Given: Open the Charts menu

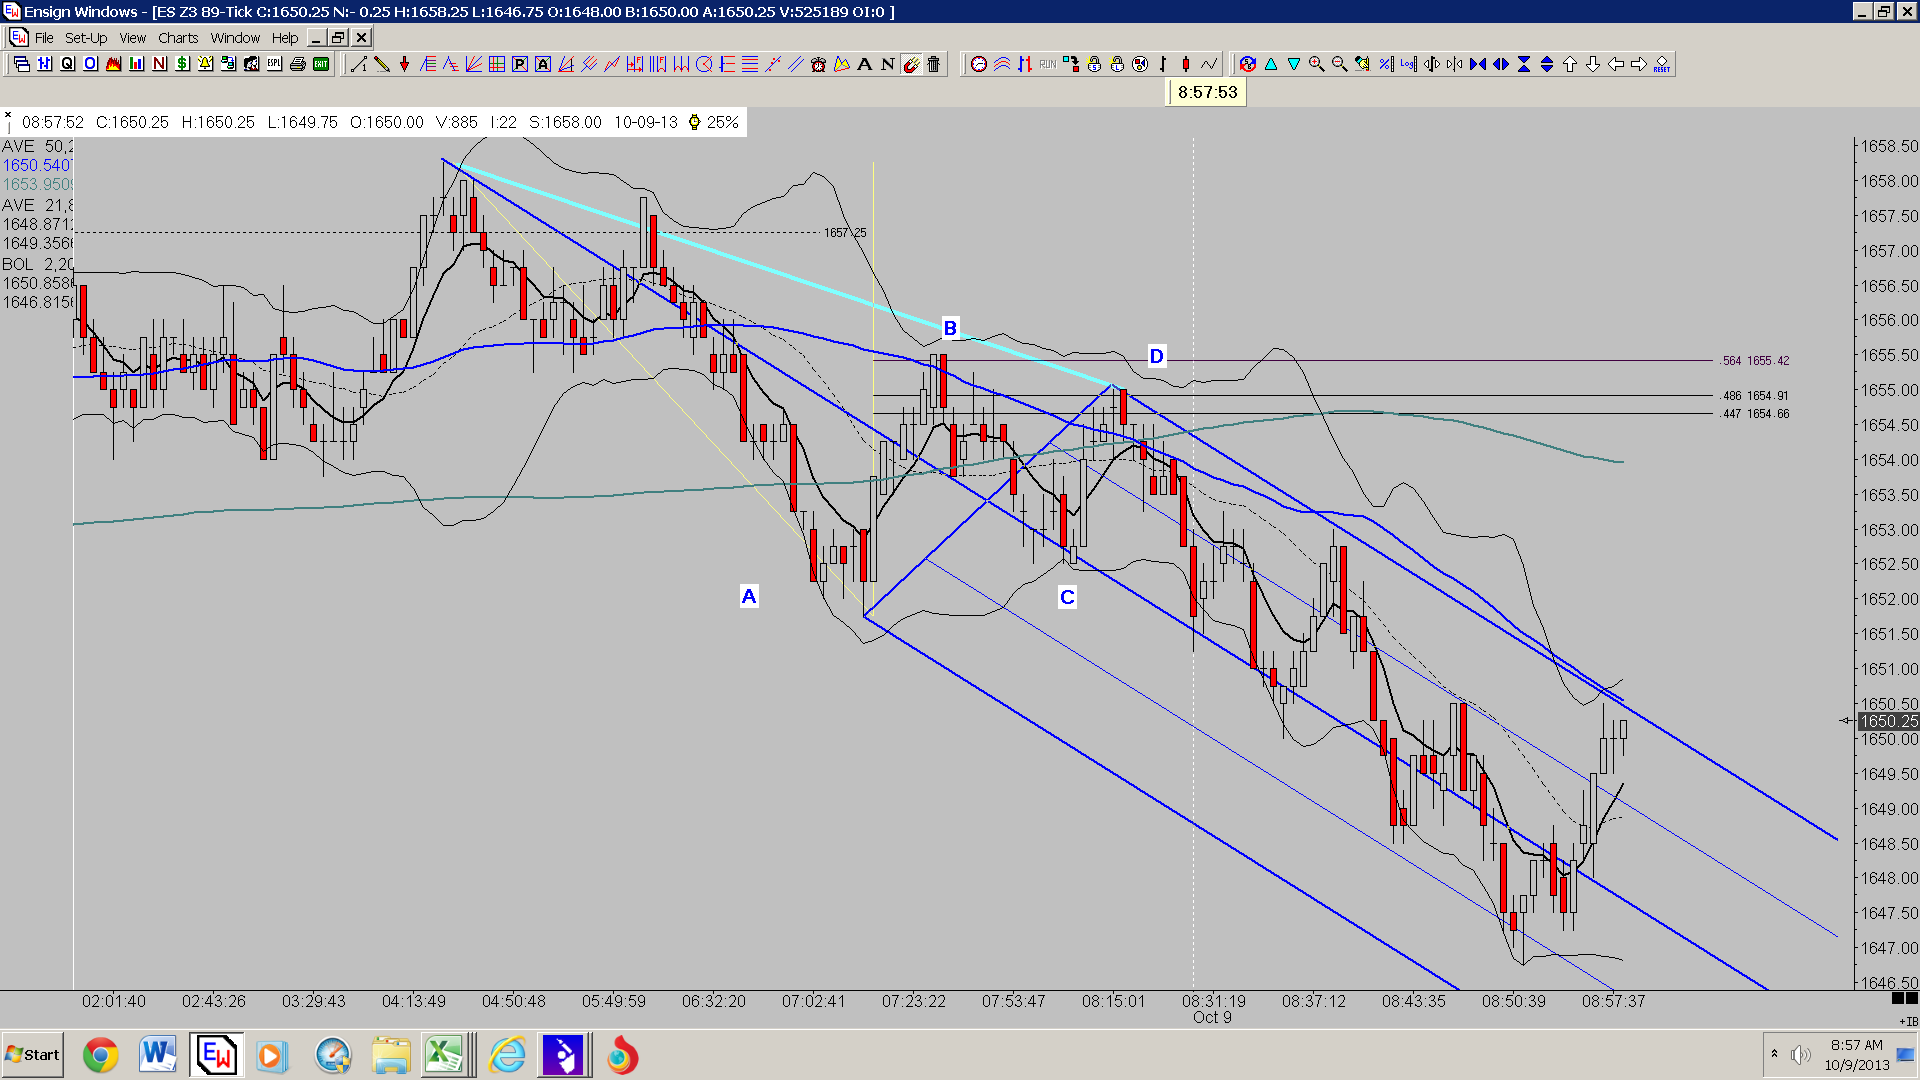Looking at the screenshot, I should 178,38.
